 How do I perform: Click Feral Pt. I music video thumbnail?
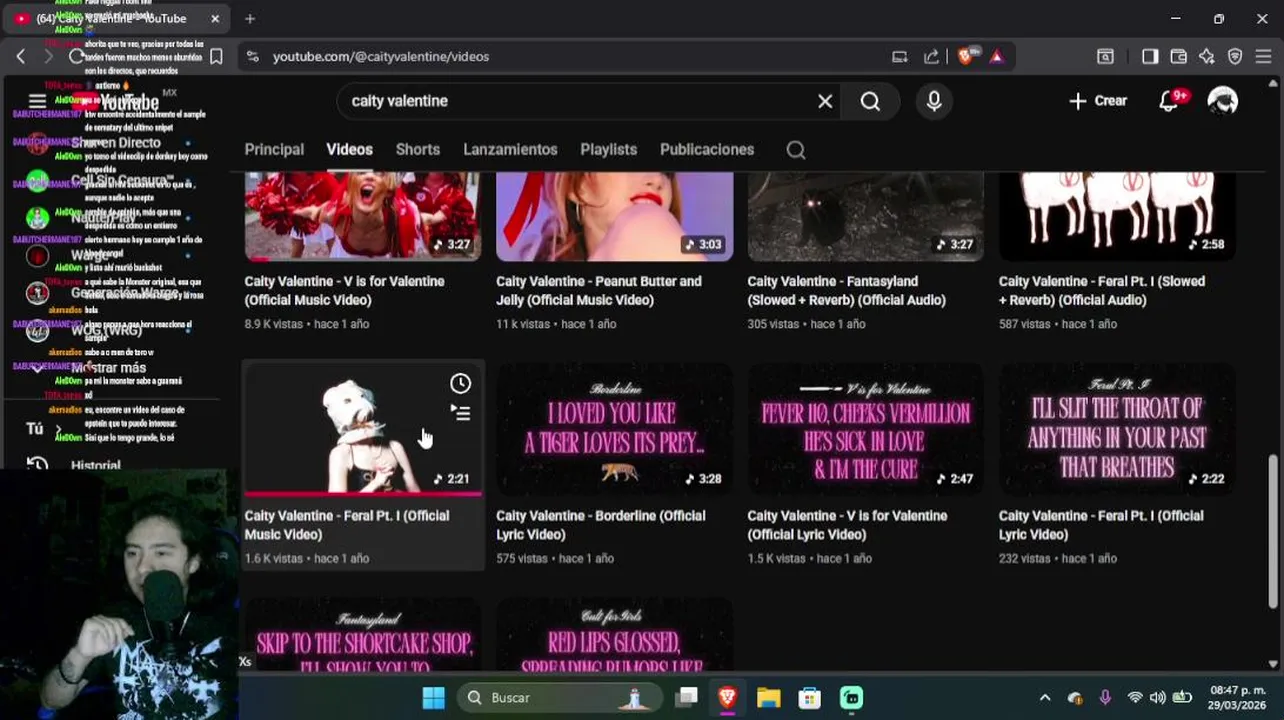tap(363, 429)
